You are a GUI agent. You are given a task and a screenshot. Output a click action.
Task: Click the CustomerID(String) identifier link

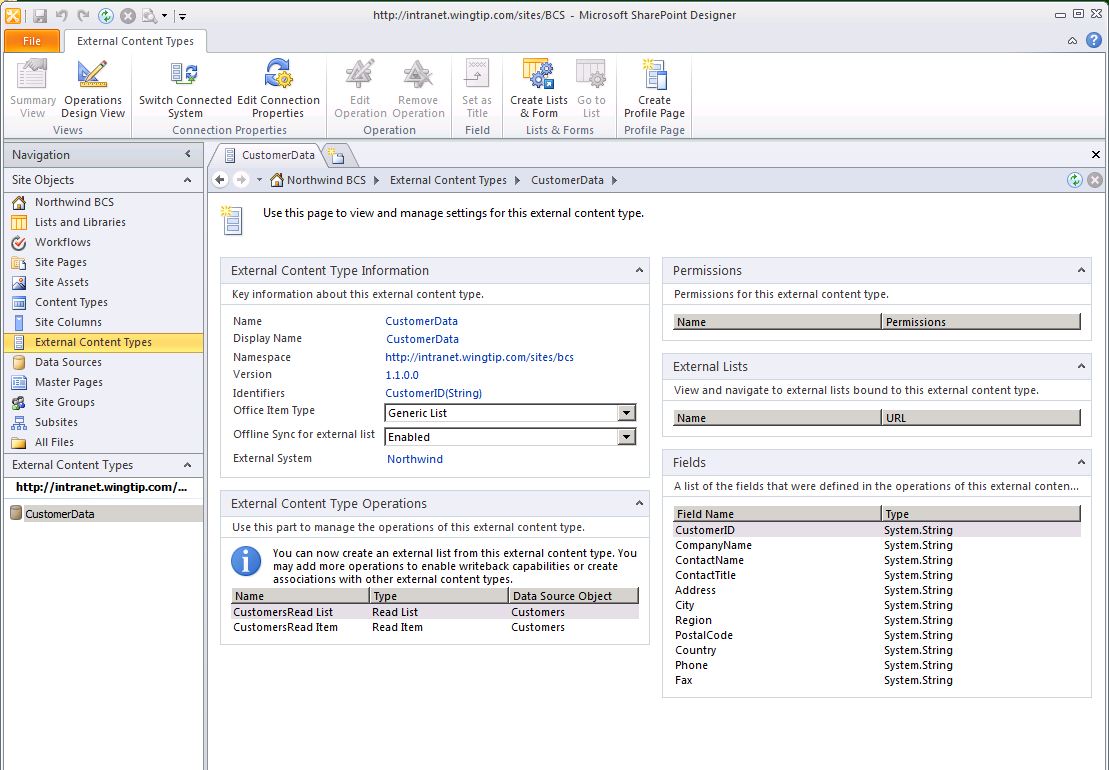click(x=433, y=393)
